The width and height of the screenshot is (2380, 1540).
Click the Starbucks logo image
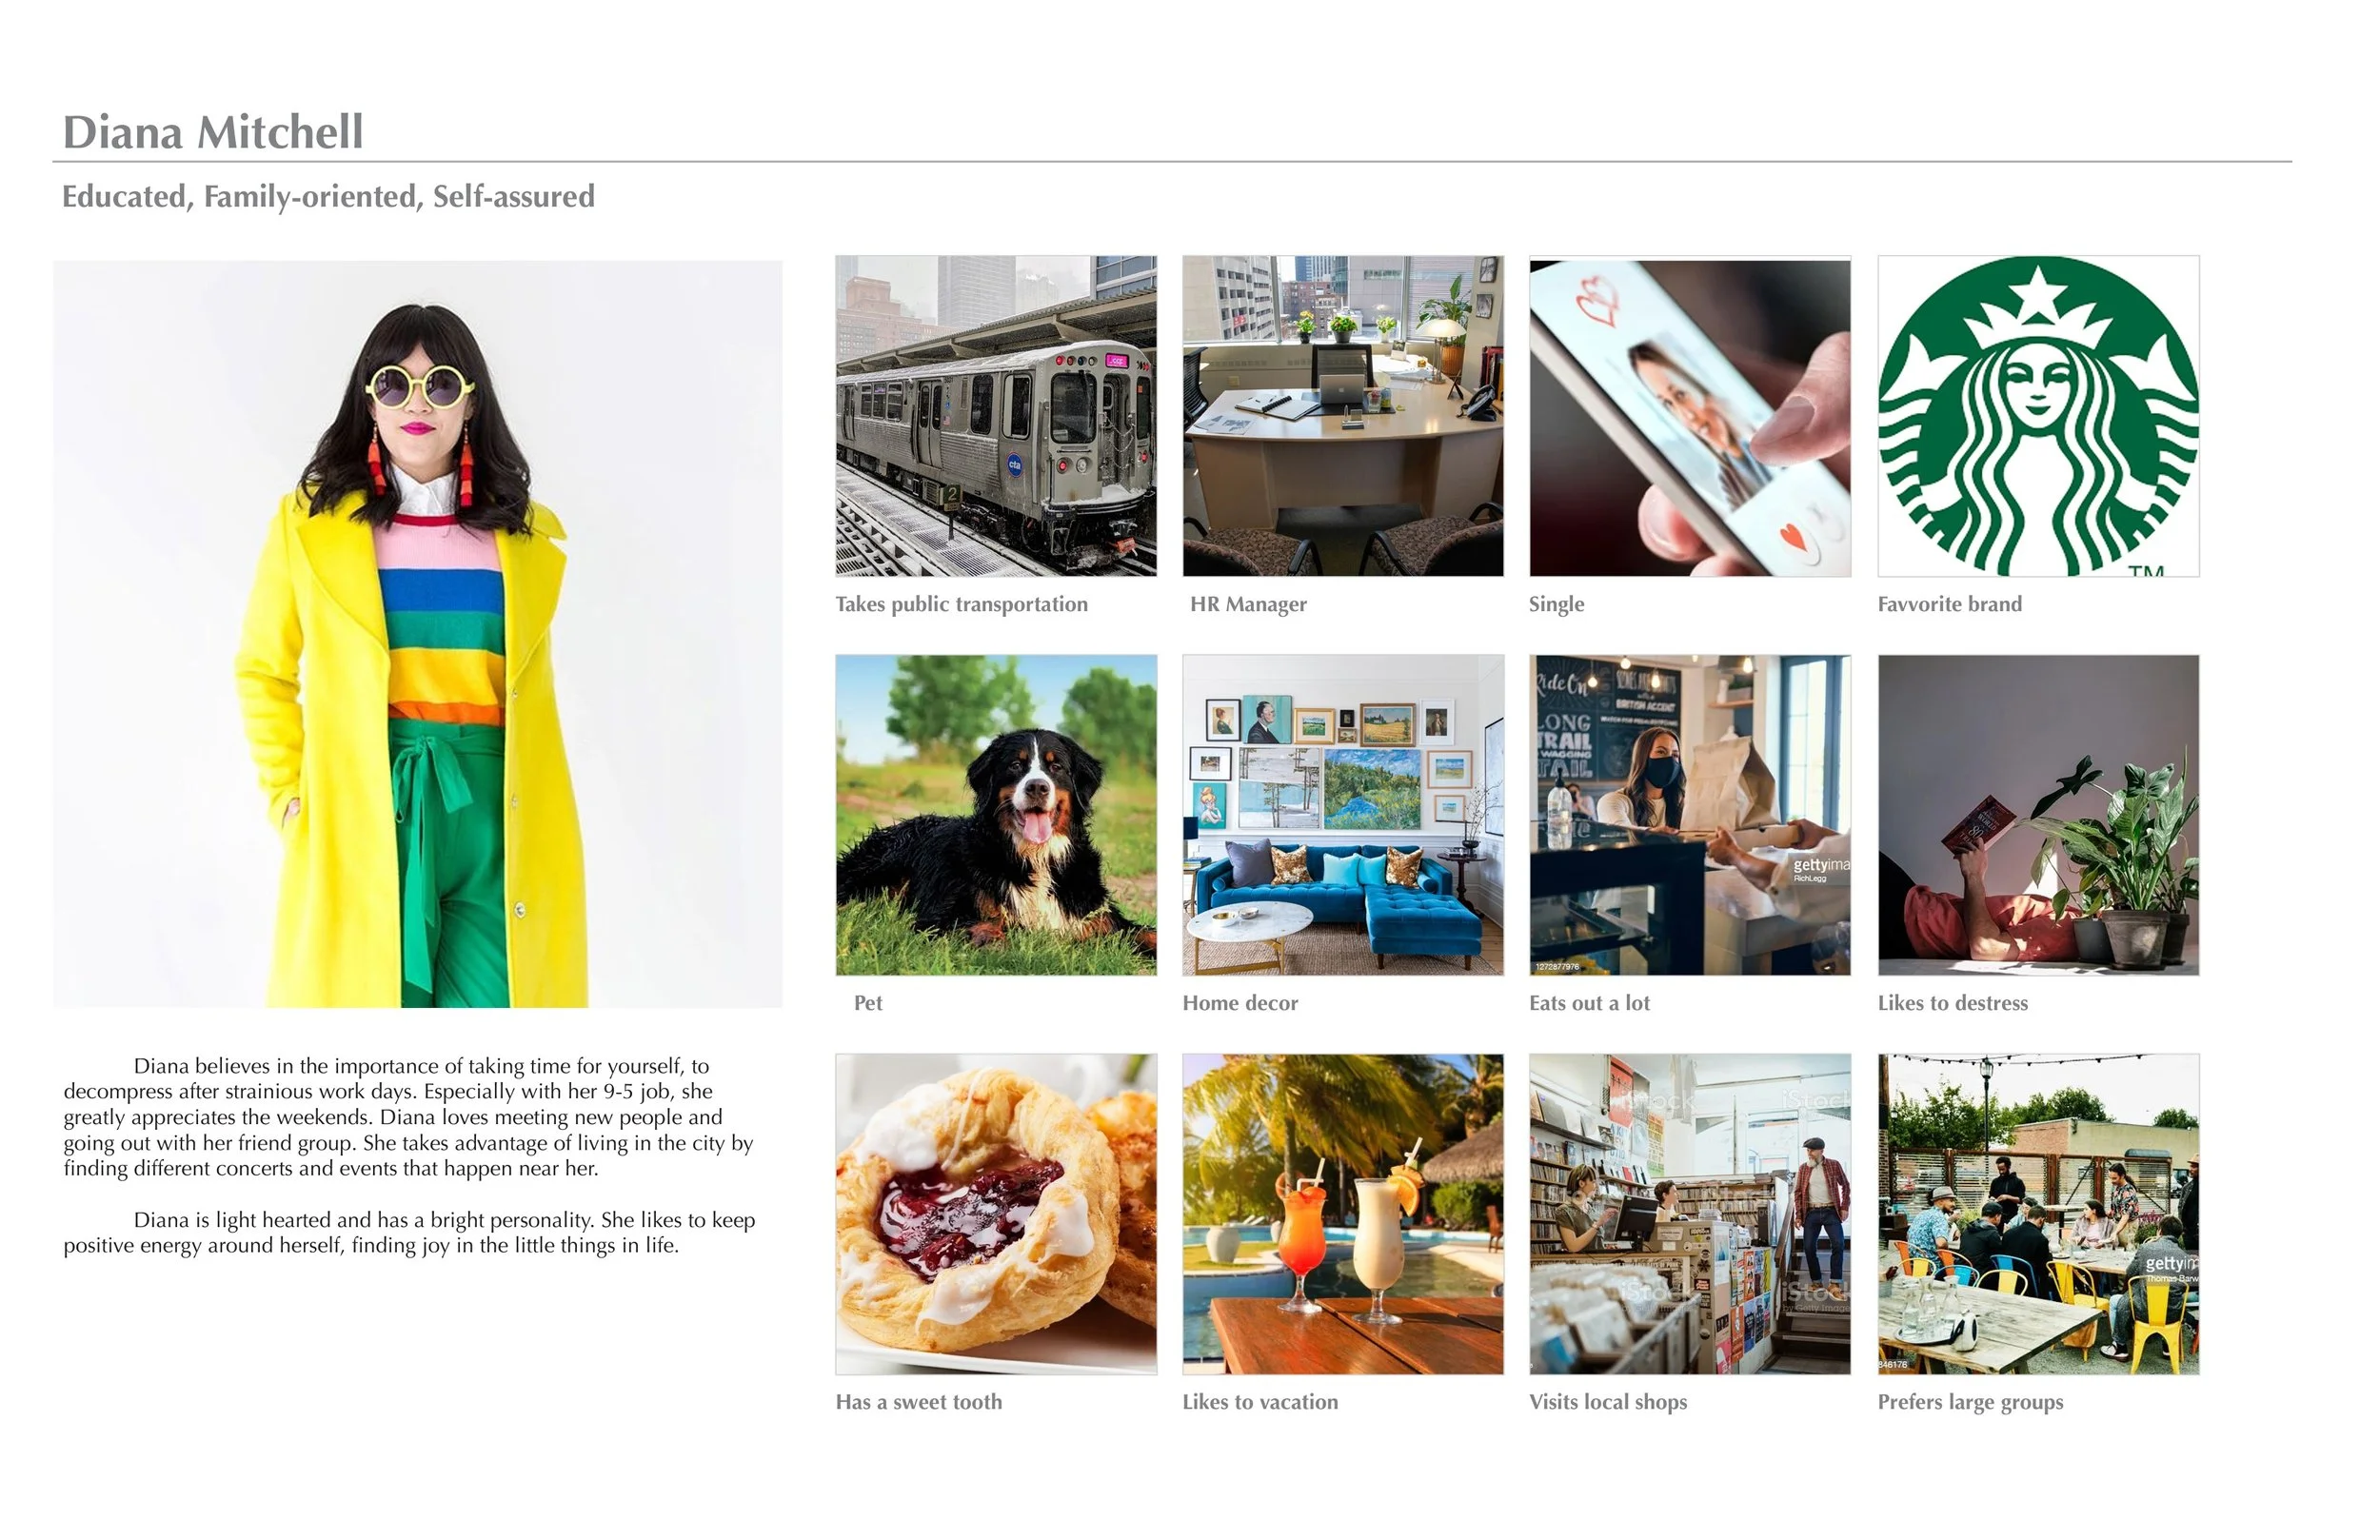(x=2038, y=416)
